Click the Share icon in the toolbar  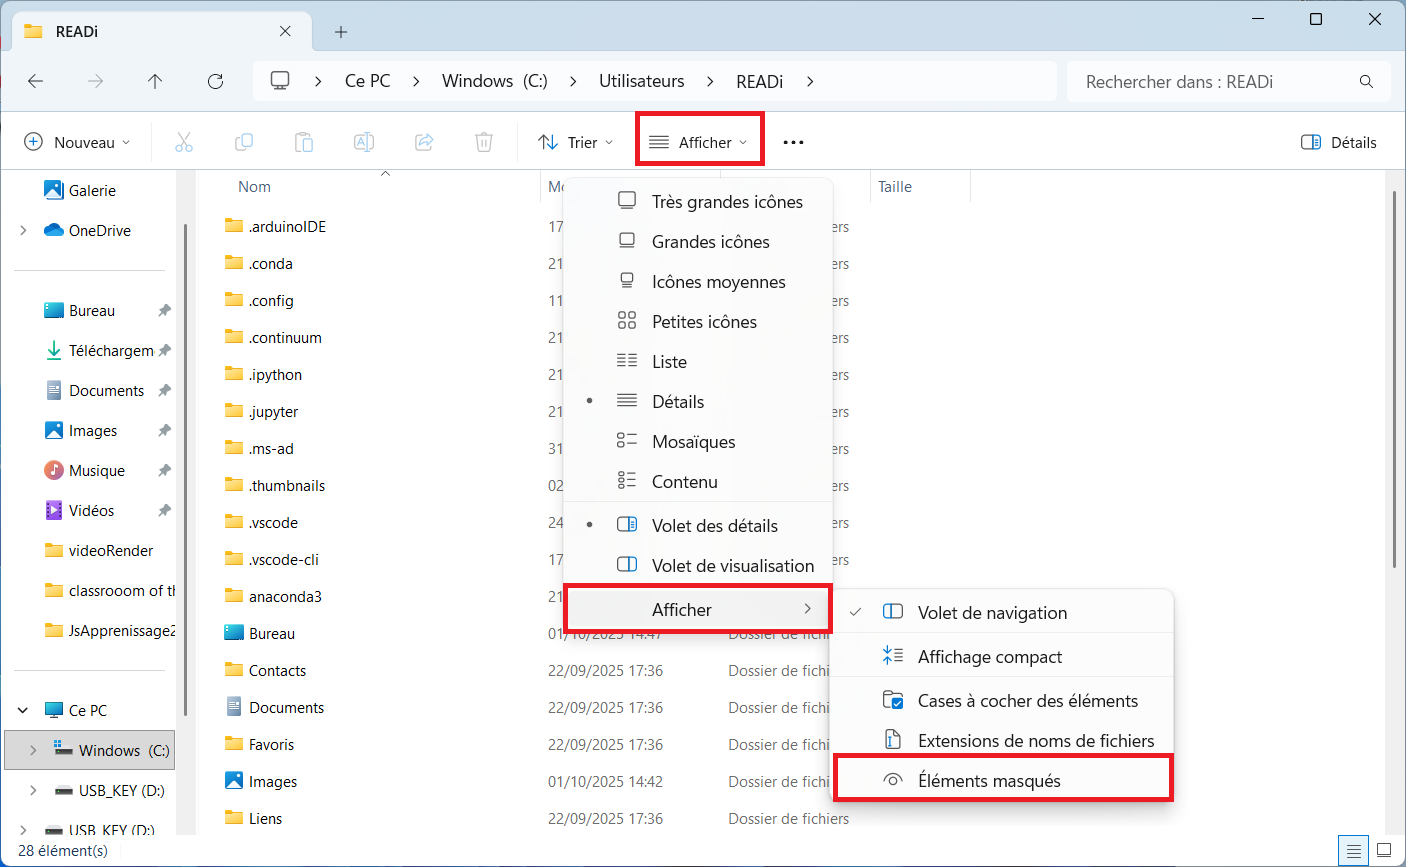[x=424, y=142]
